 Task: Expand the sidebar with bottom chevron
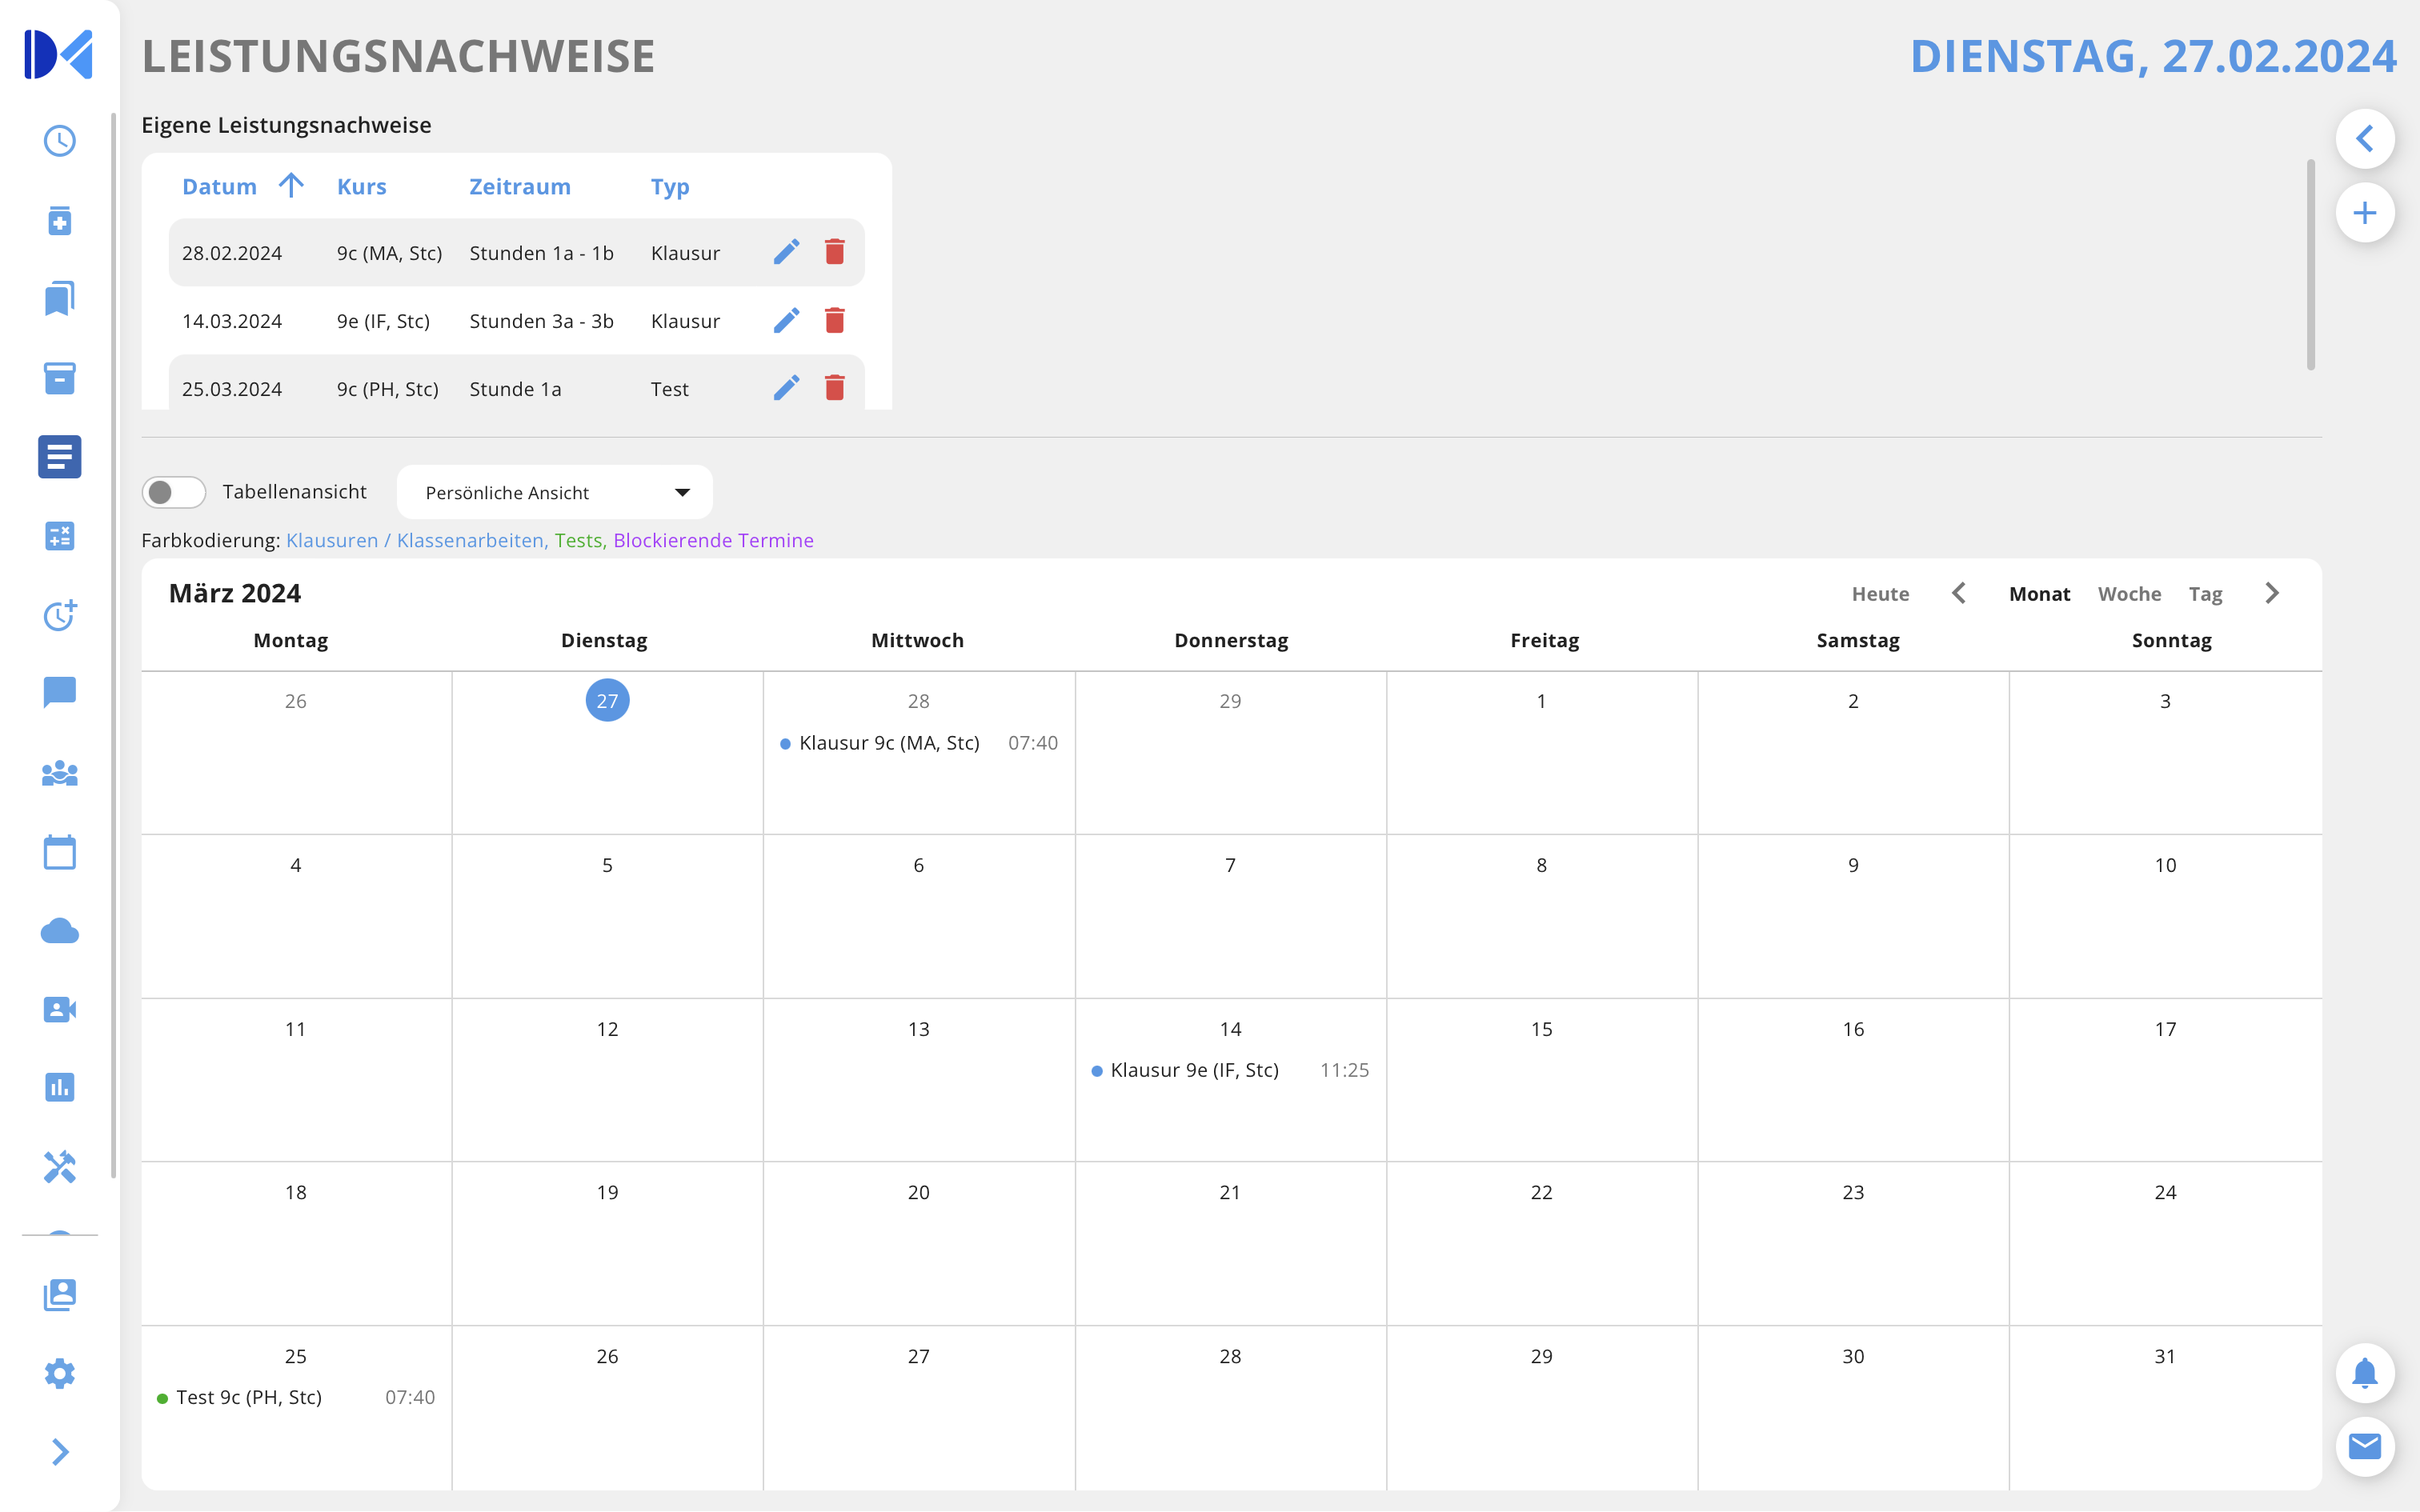pos(60,1452)
